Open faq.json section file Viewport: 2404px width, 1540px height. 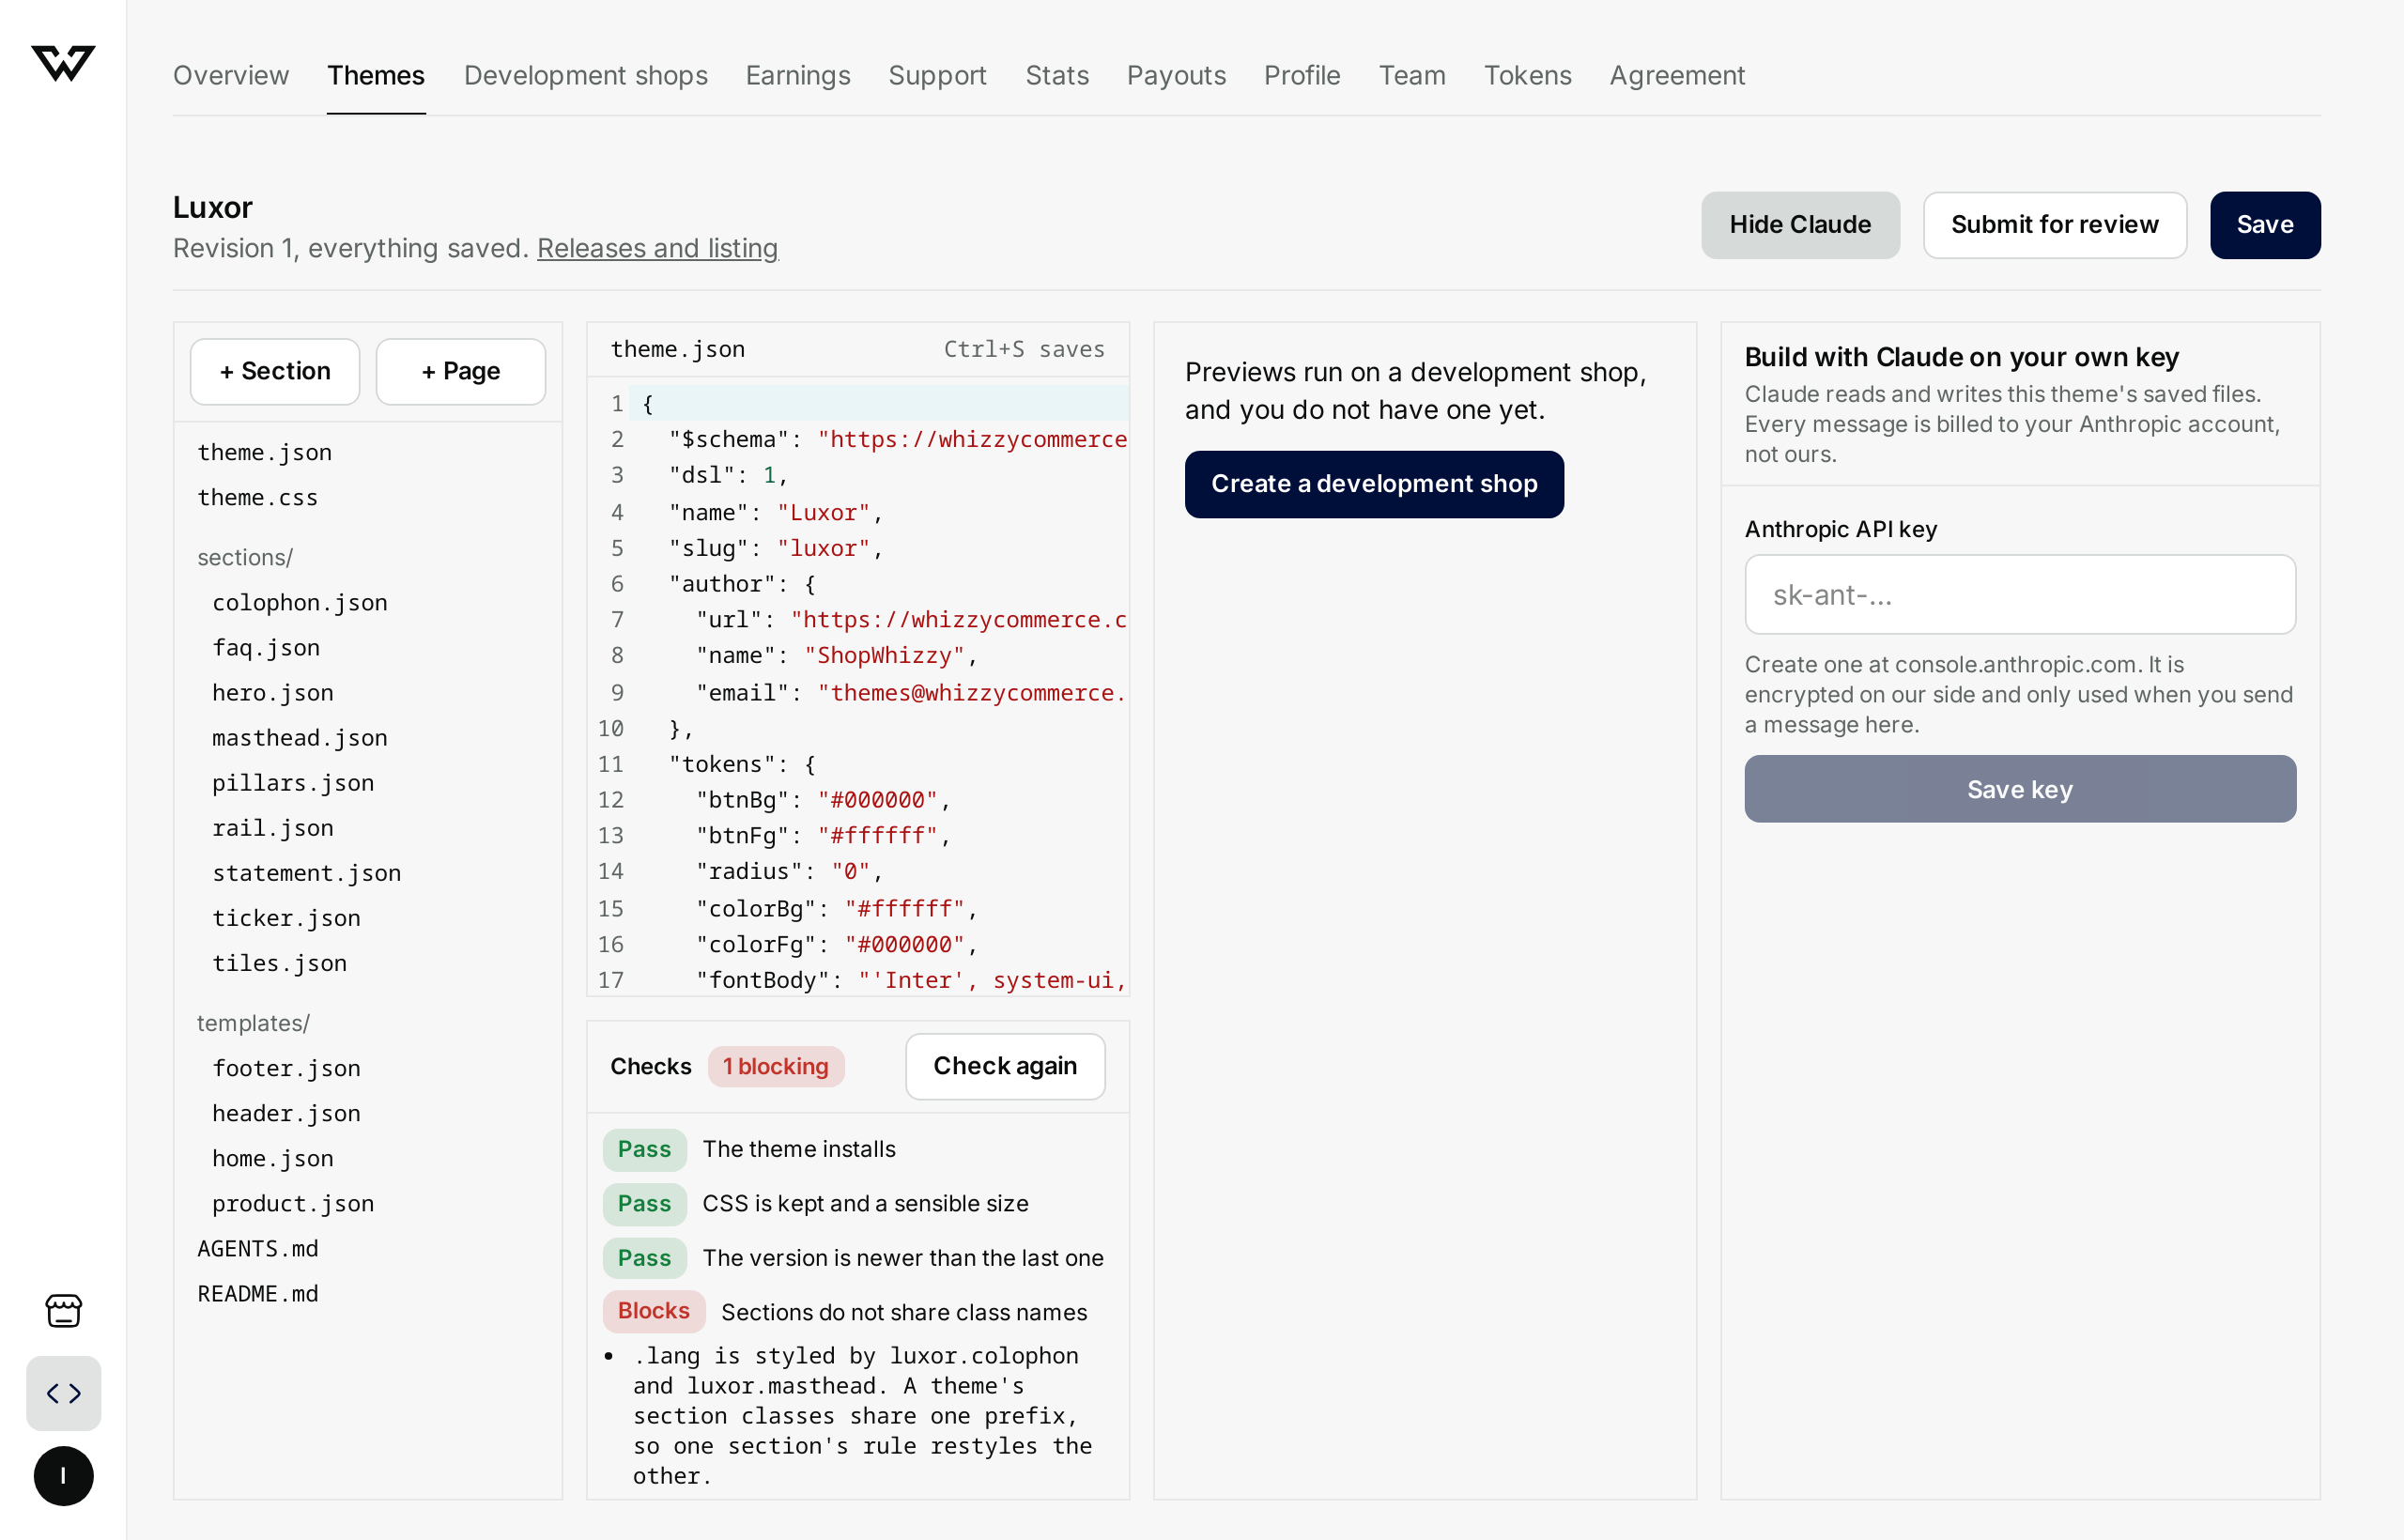266,647
